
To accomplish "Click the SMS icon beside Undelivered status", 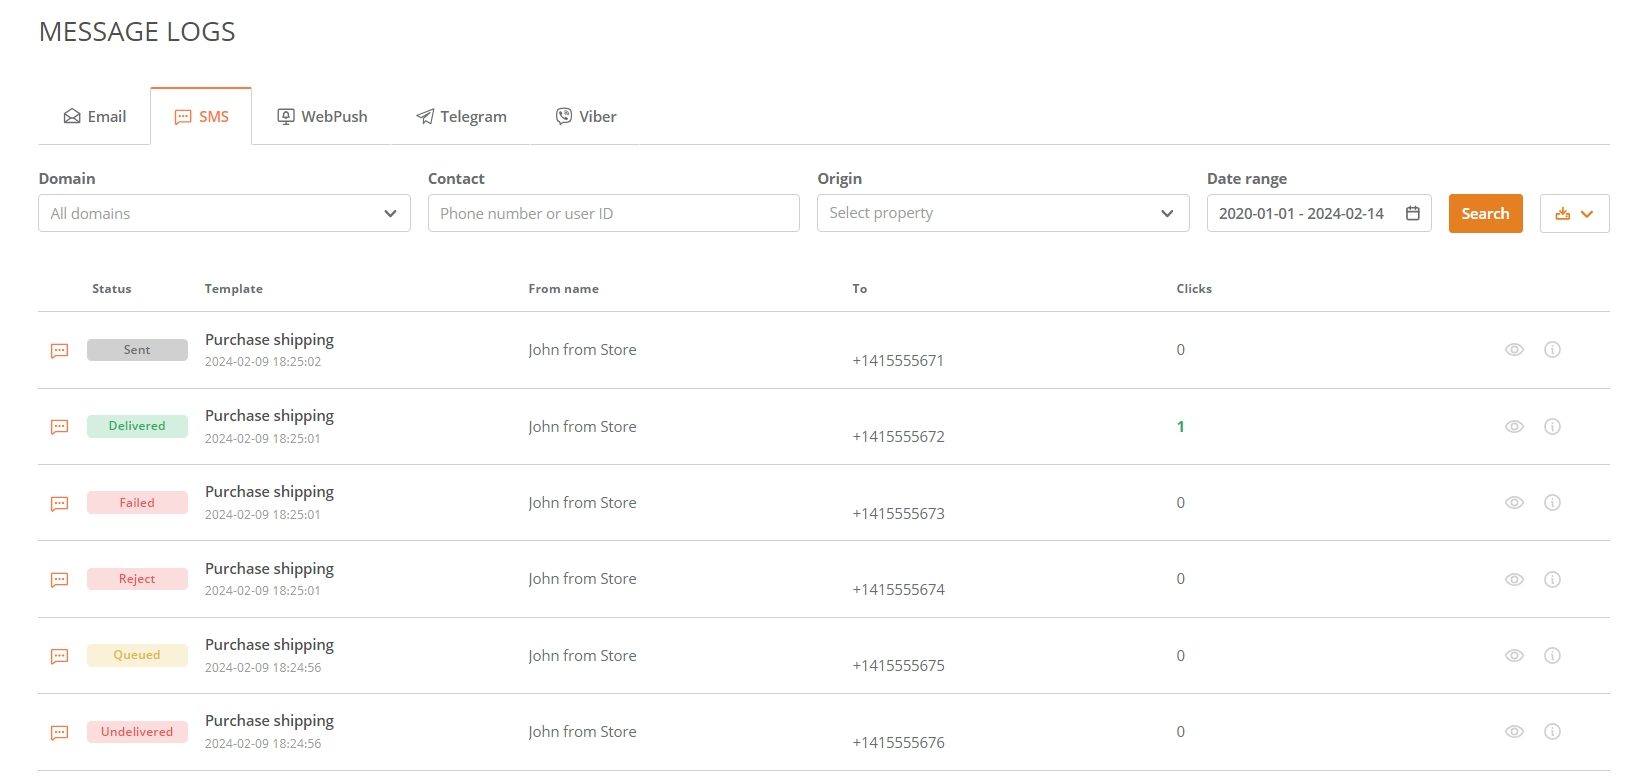I will (x=60, y=733).
